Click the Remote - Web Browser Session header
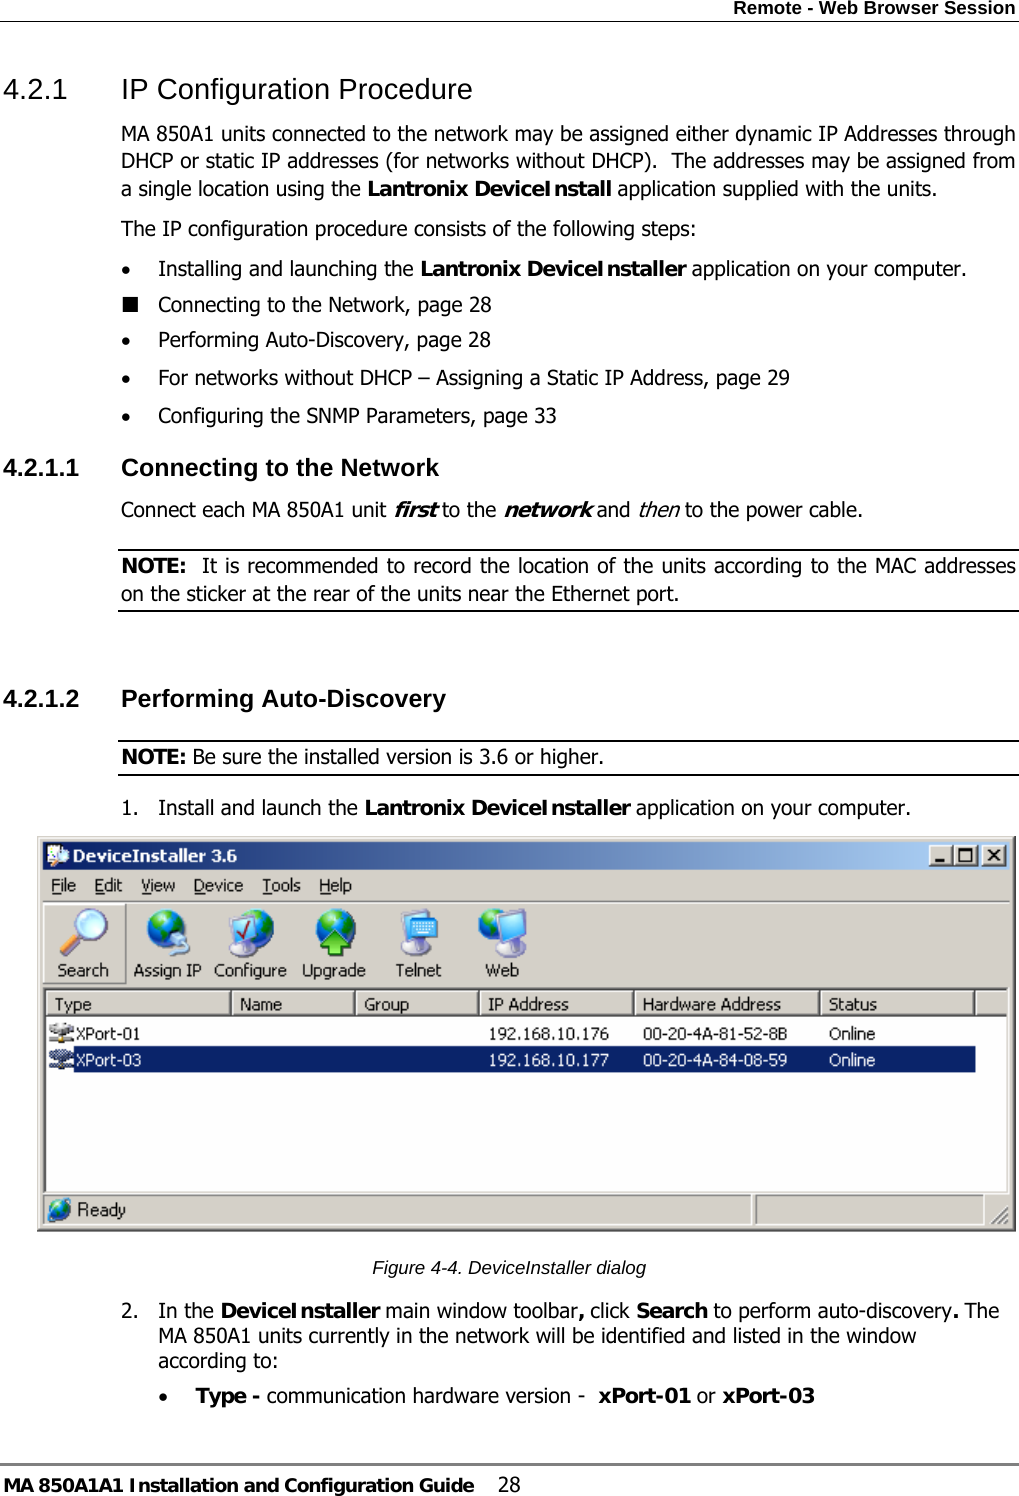Image resolution: width=1019 pixels, height=1496 pixels. (x=874, y=8)
